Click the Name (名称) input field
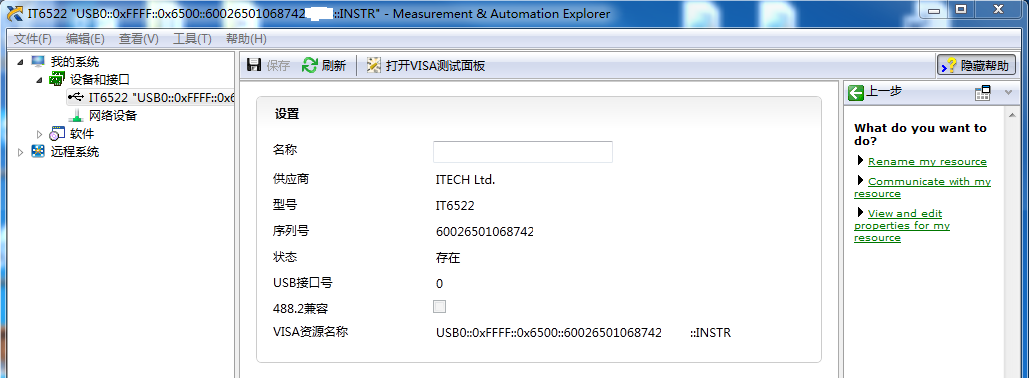 click(522, 152)
